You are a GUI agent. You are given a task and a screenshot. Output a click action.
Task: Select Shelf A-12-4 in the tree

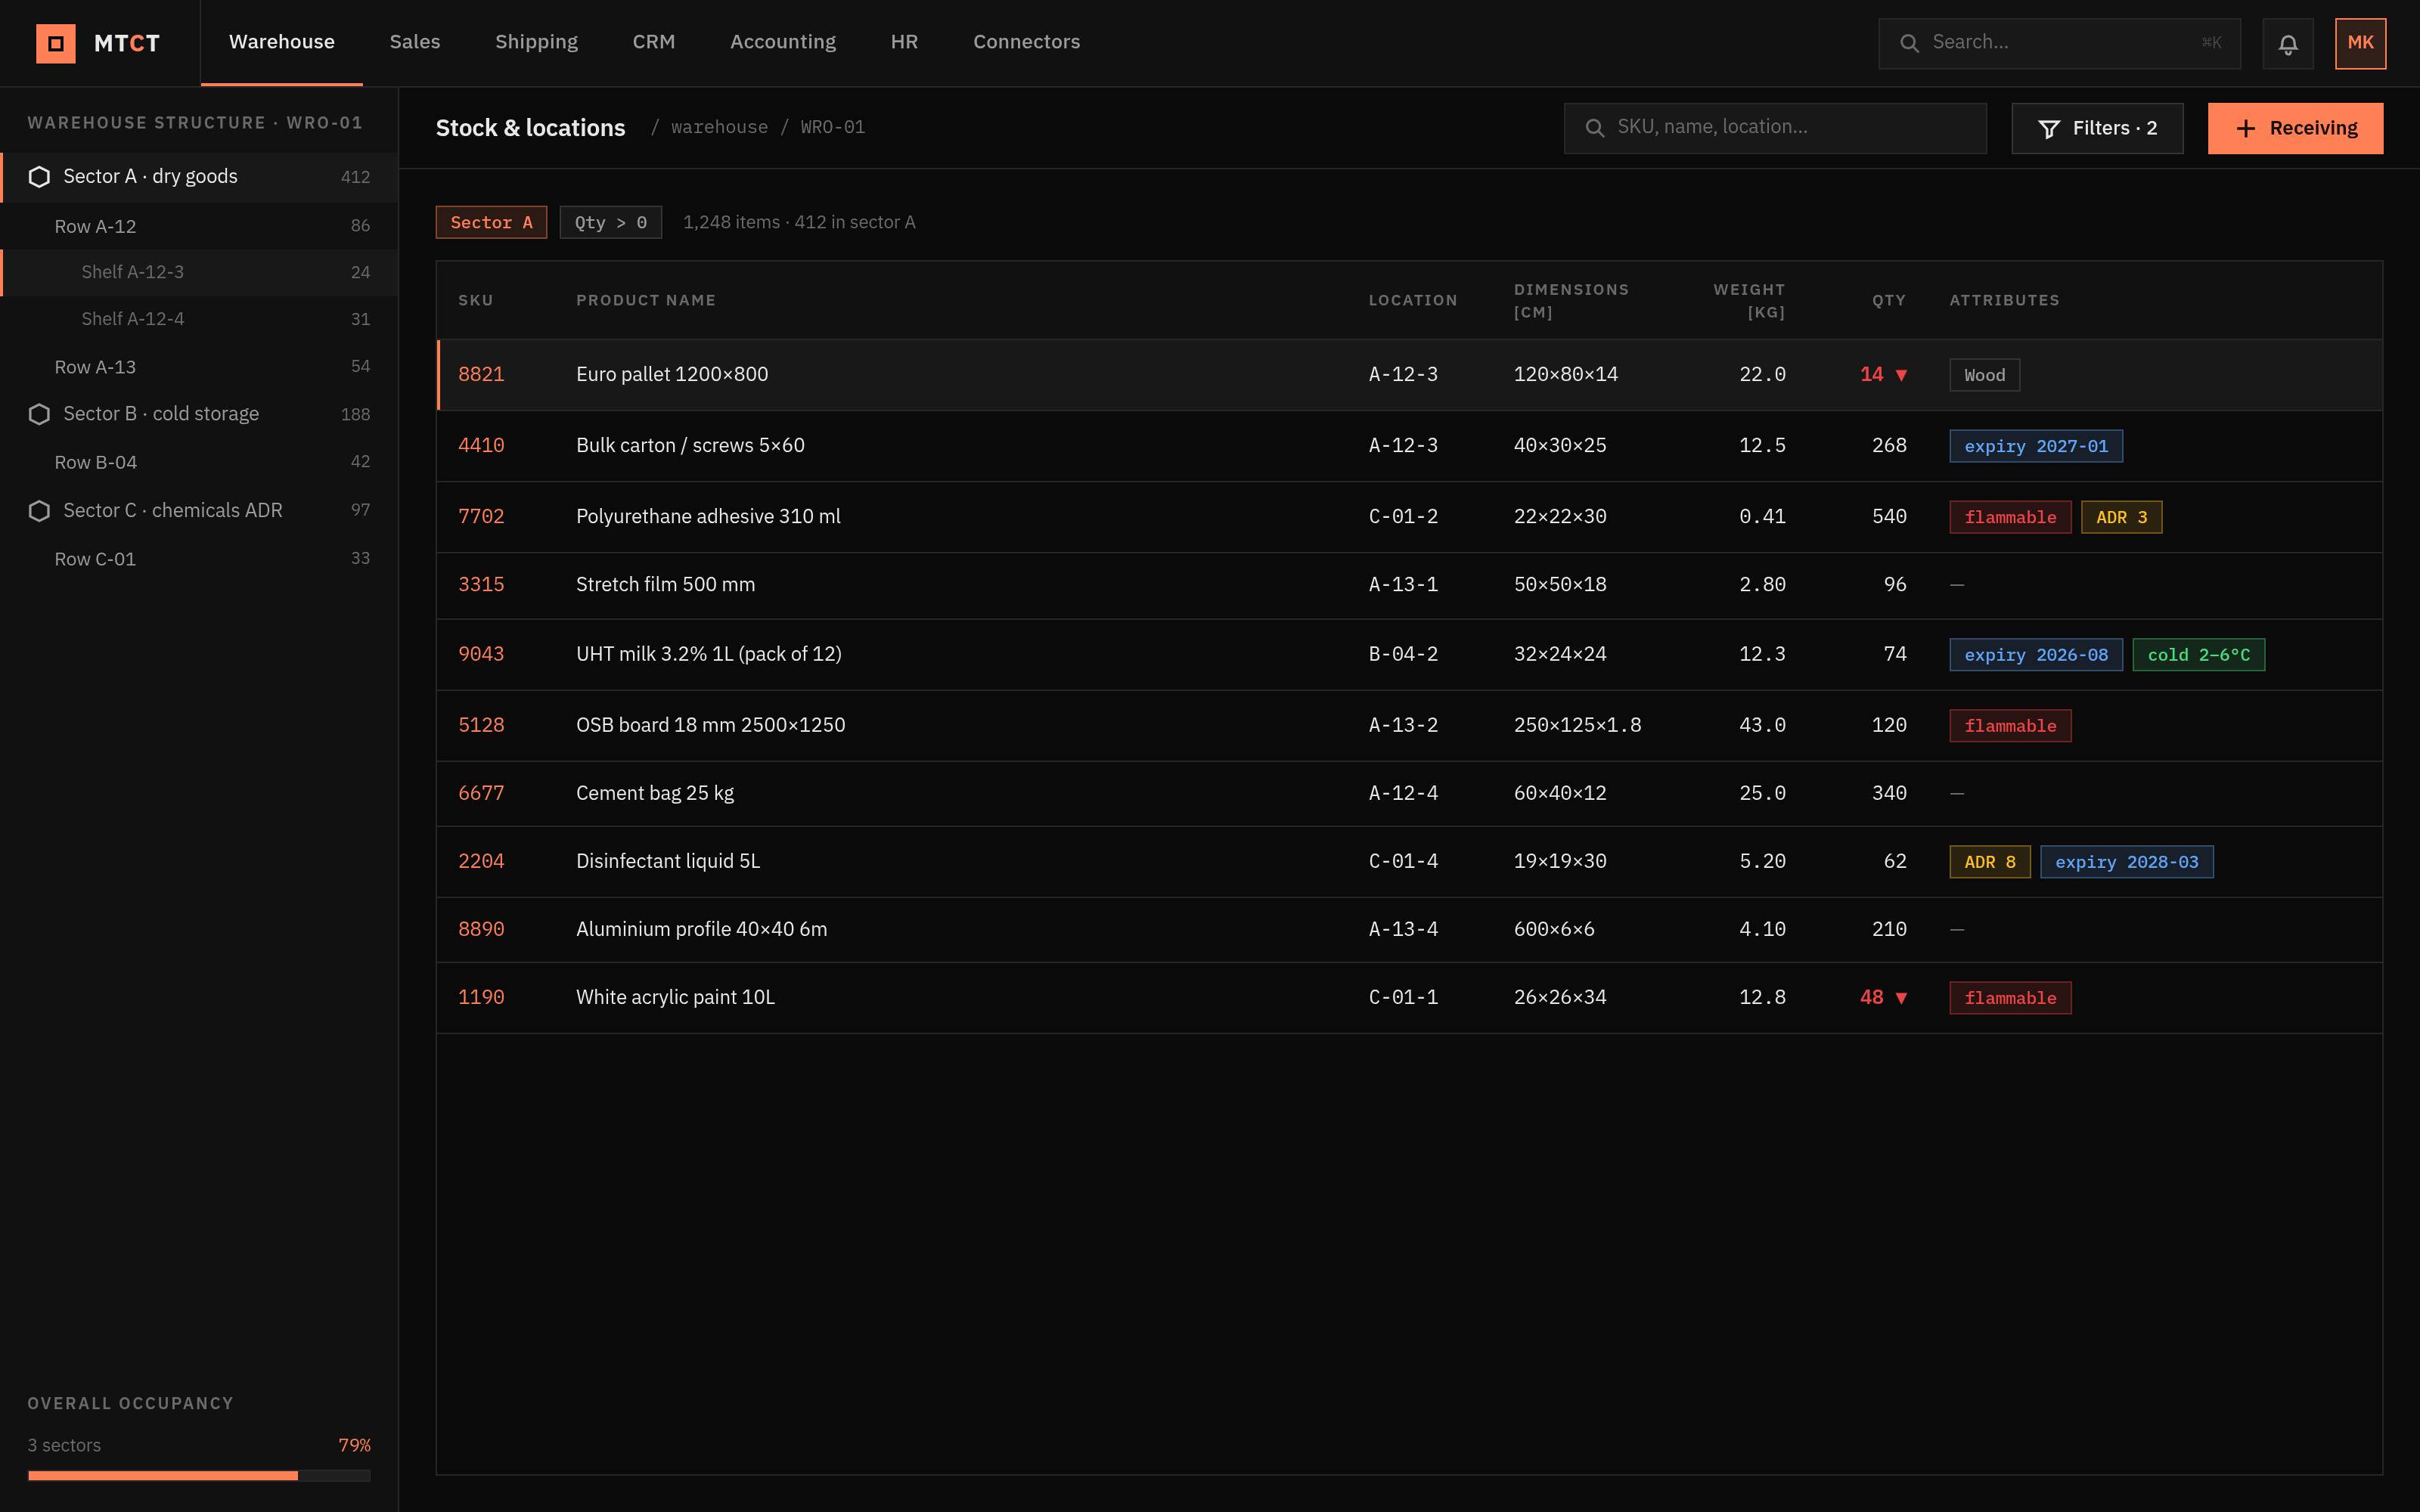tap(199, 319)
